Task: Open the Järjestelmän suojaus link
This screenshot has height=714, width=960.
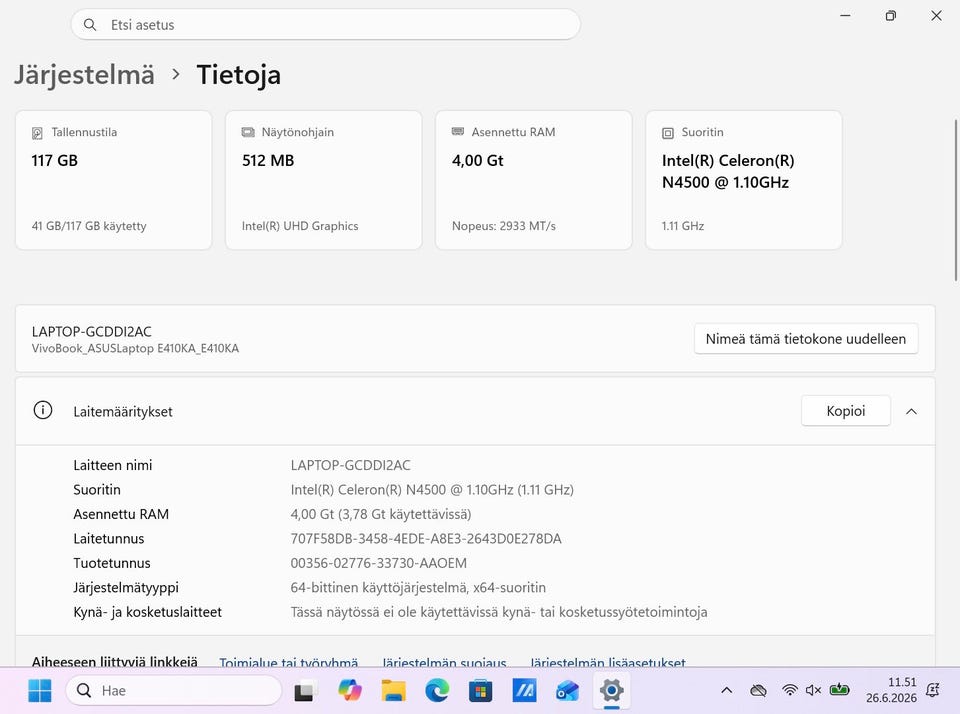Action: (444, 662)
